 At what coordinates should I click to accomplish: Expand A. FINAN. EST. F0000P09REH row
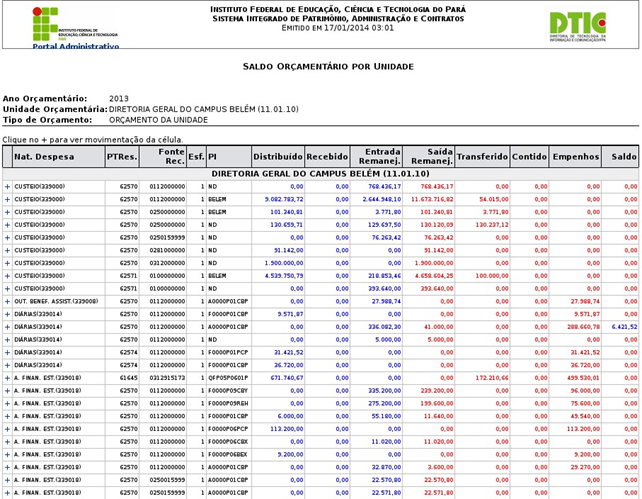coord(7,404)
